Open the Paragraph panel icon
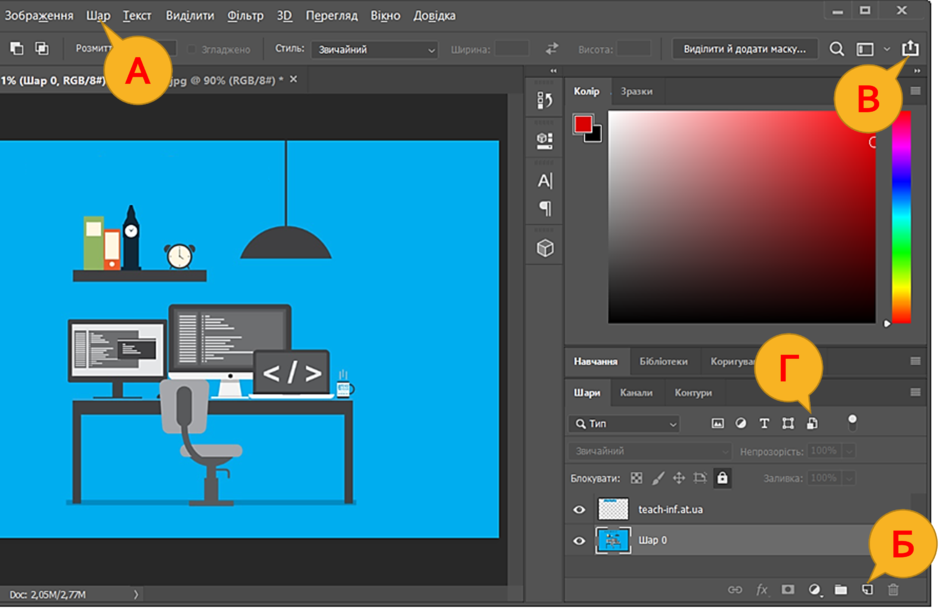The width and height of the screenshot is (940, 612). click(546, 208)
